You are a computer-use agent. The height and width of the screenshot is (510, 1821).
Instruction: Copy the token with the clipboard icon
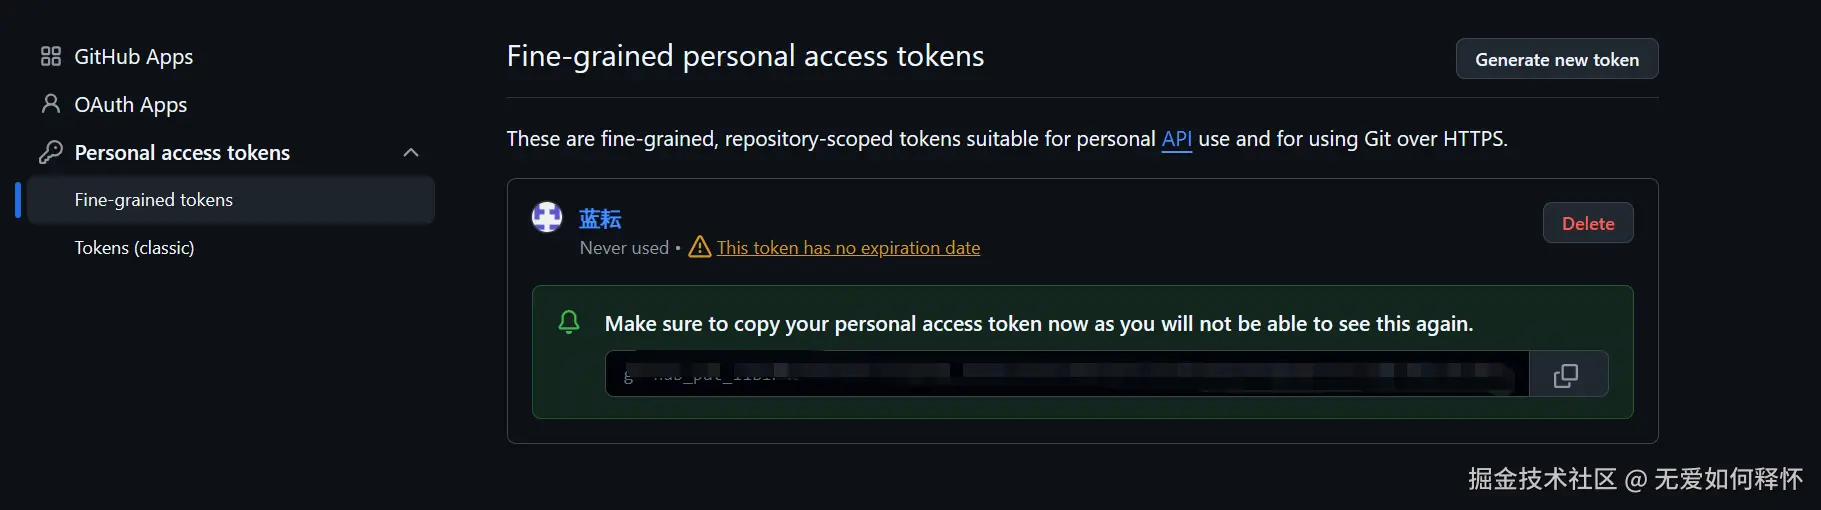[x=1566, y=374]
